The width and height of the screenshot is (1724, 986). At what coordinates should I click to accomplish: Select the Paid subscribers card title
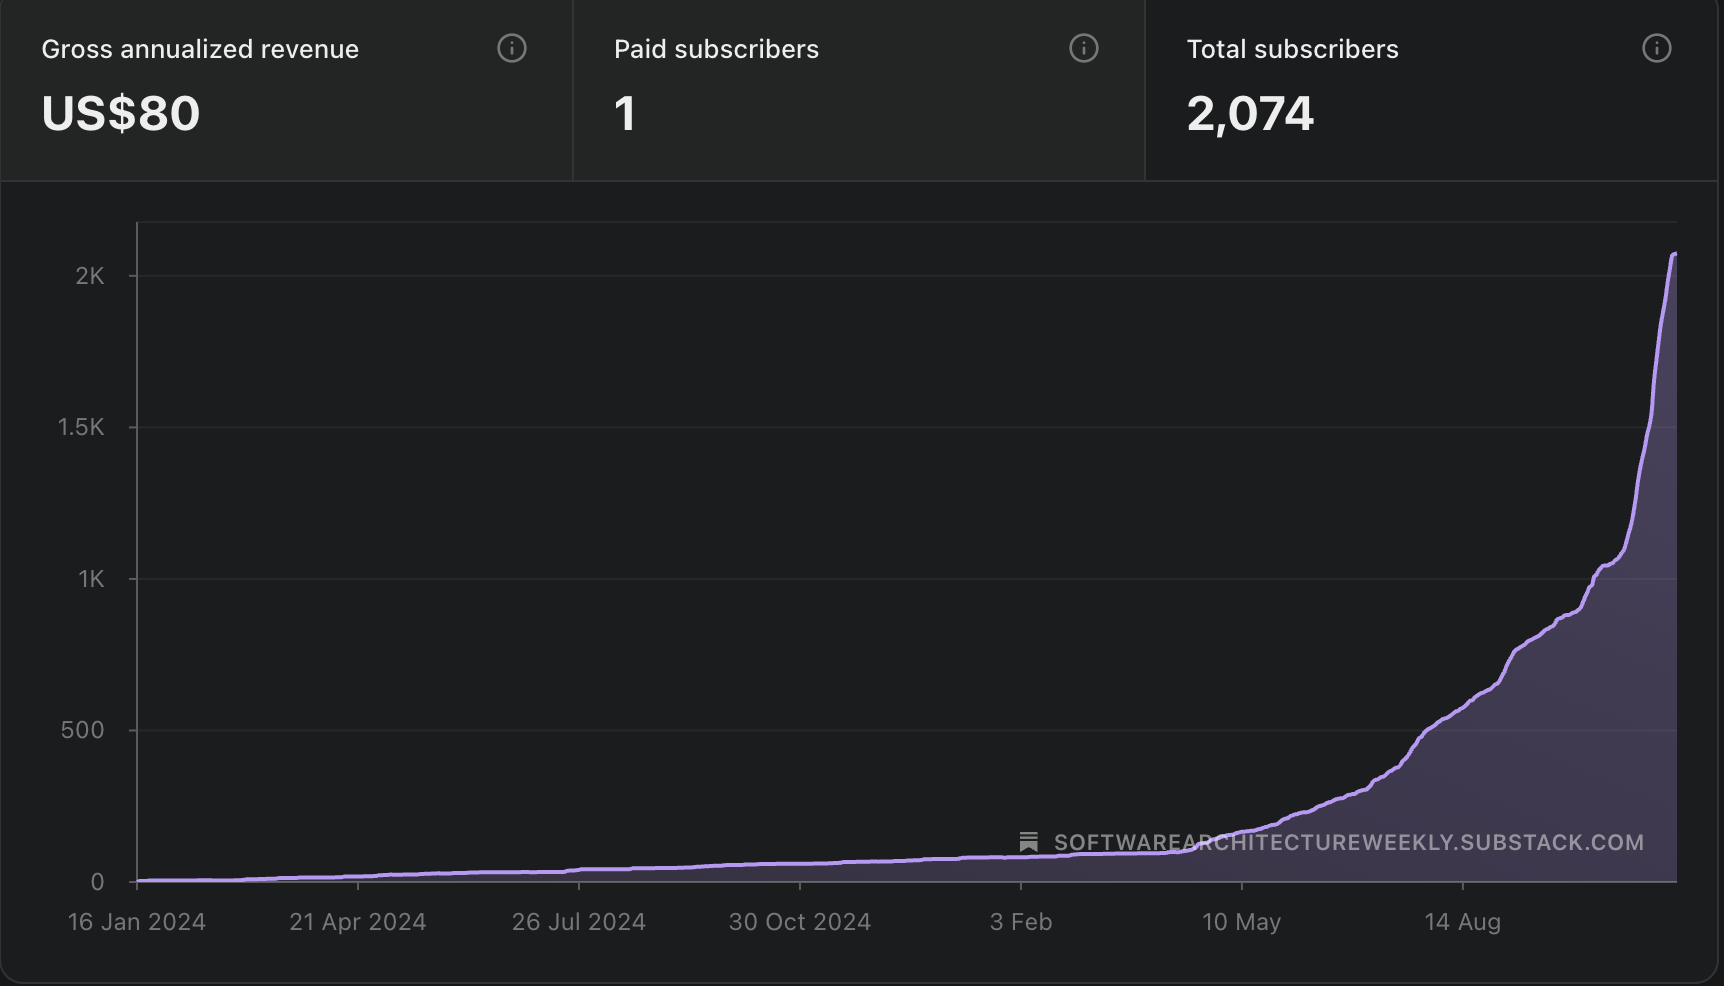[x=716, y=49]
